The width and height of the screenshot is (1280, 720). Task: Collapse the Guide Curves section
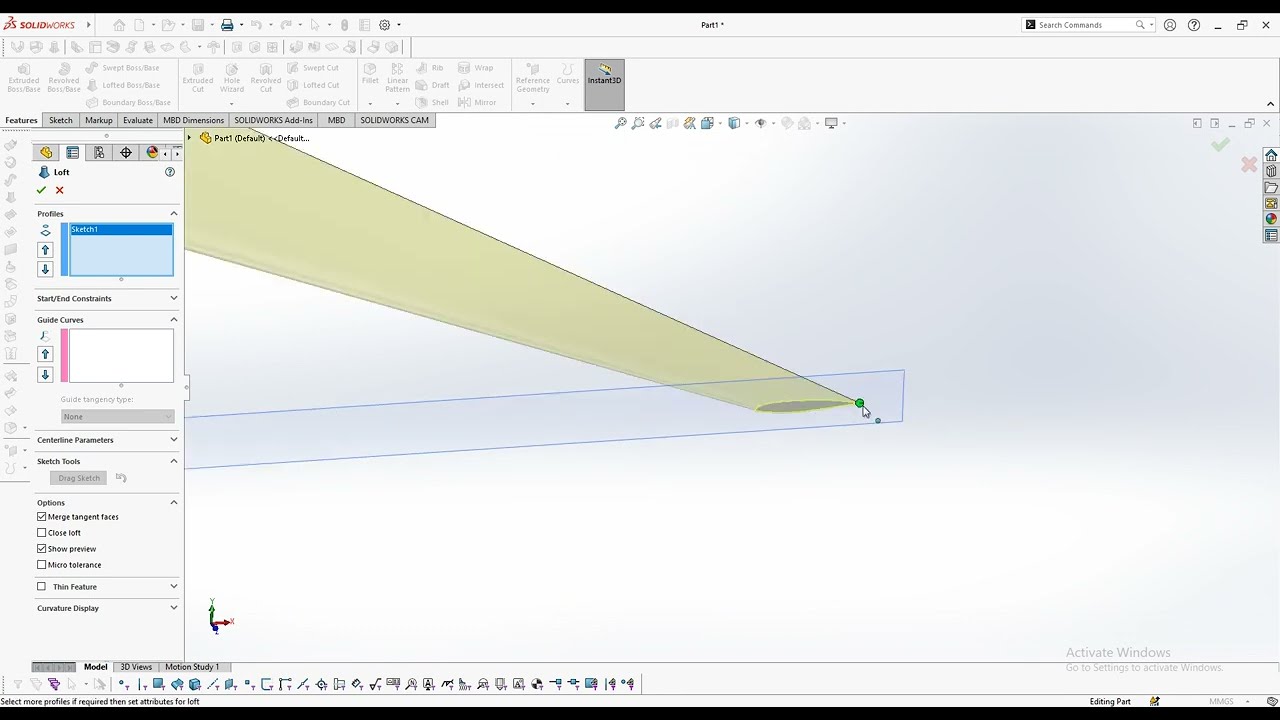pyautogui.click(x=173, y=320)
